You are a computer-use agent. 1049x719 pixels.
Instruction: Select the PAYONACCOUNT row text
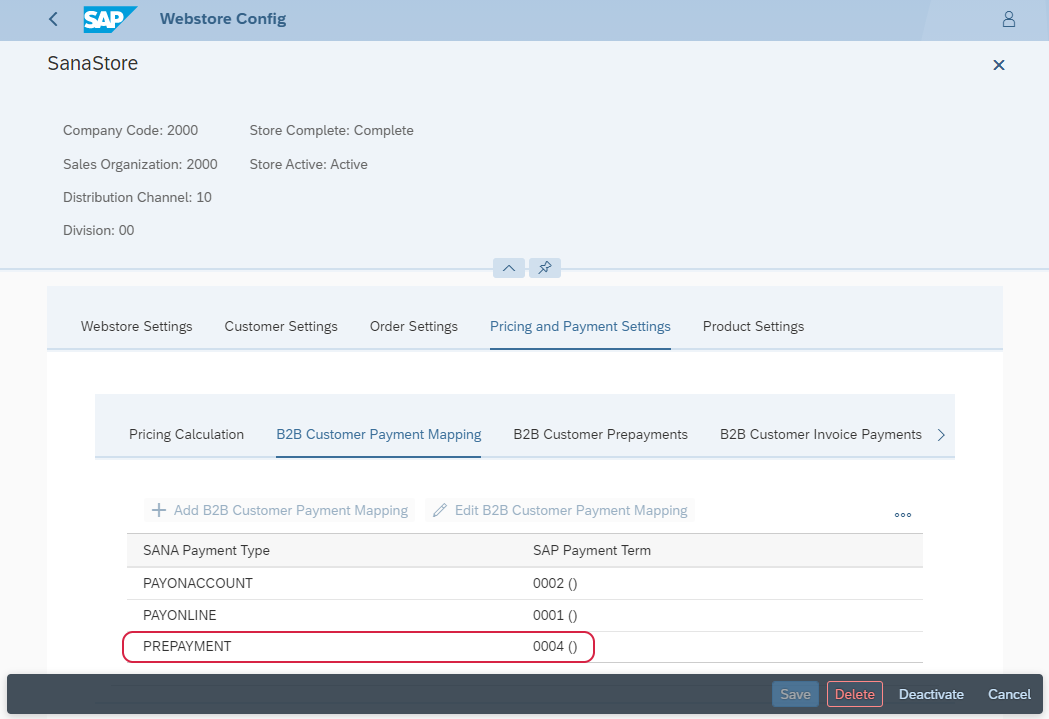pos(198,583)
